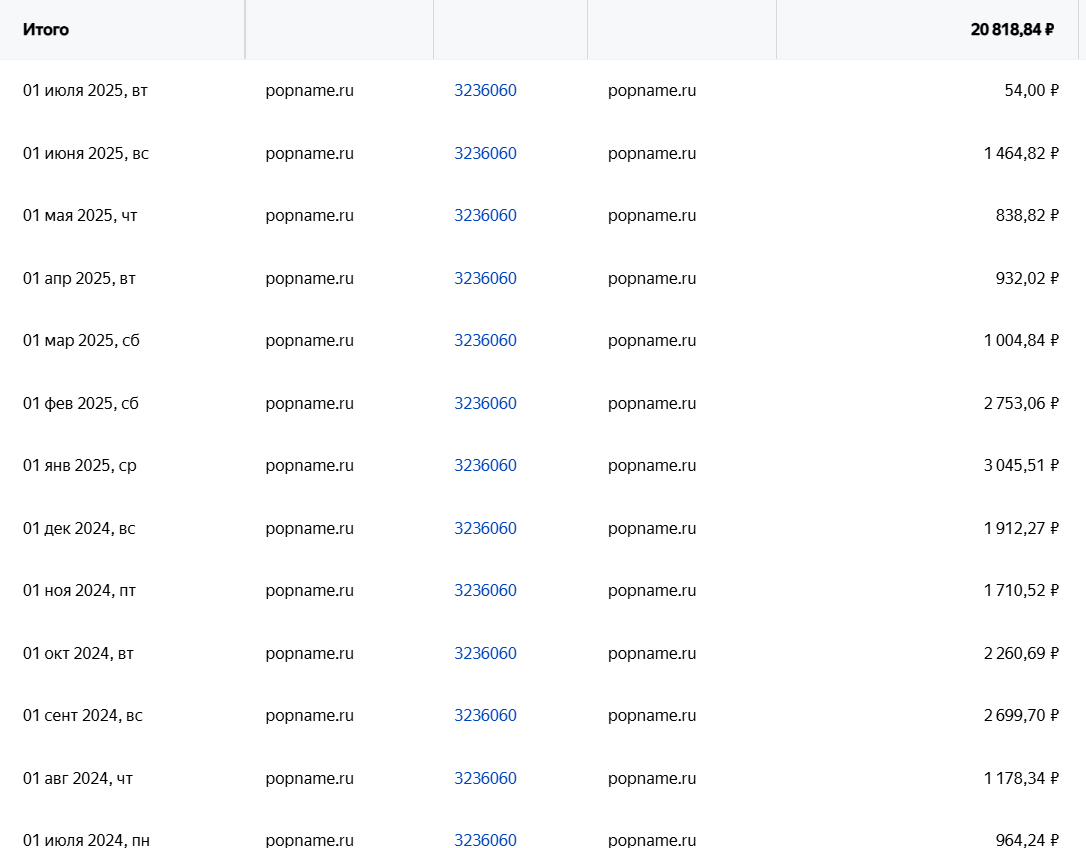Click date 01 июня 2025, вс

pos(86,153)
